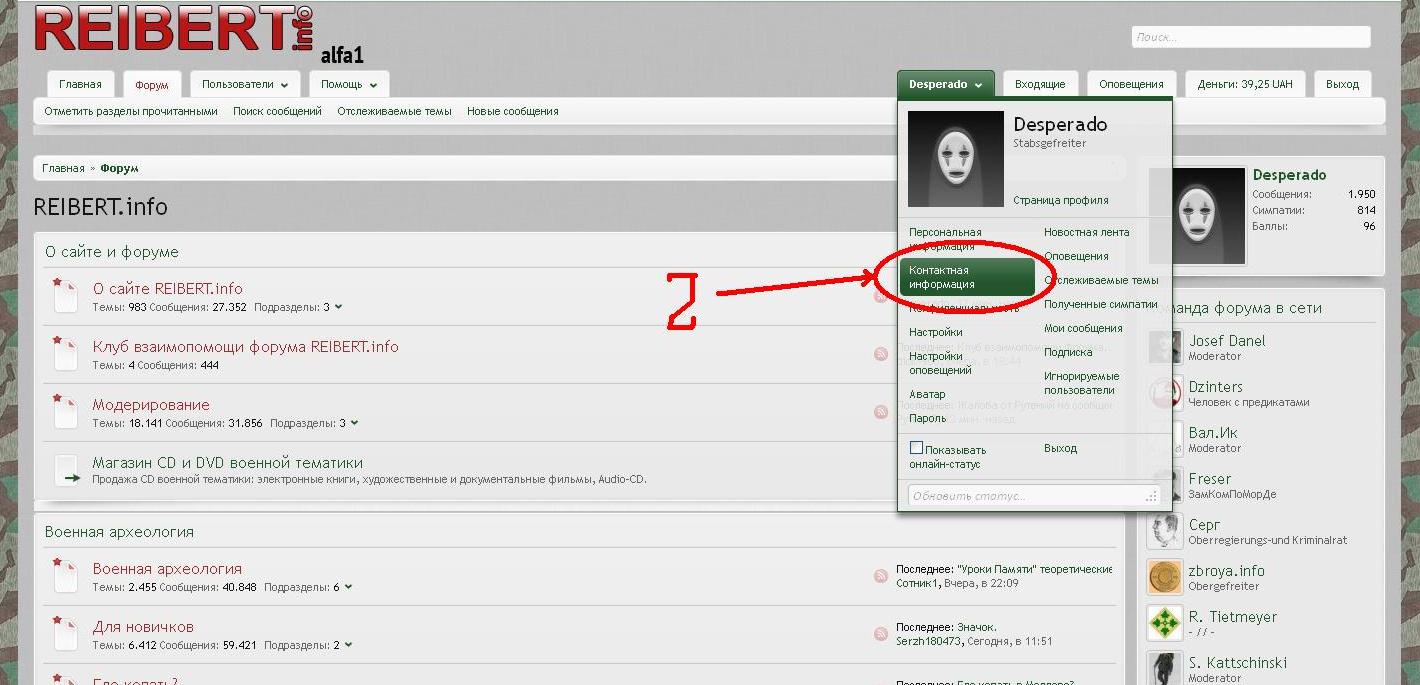Open the Входящие tab
1420x685 pixels.
pos(1040,85)
